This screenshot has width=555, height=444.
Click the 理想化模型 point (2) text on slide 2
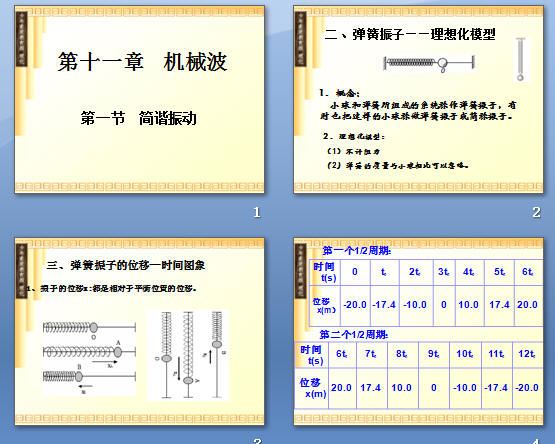click(x=398, y=165)
